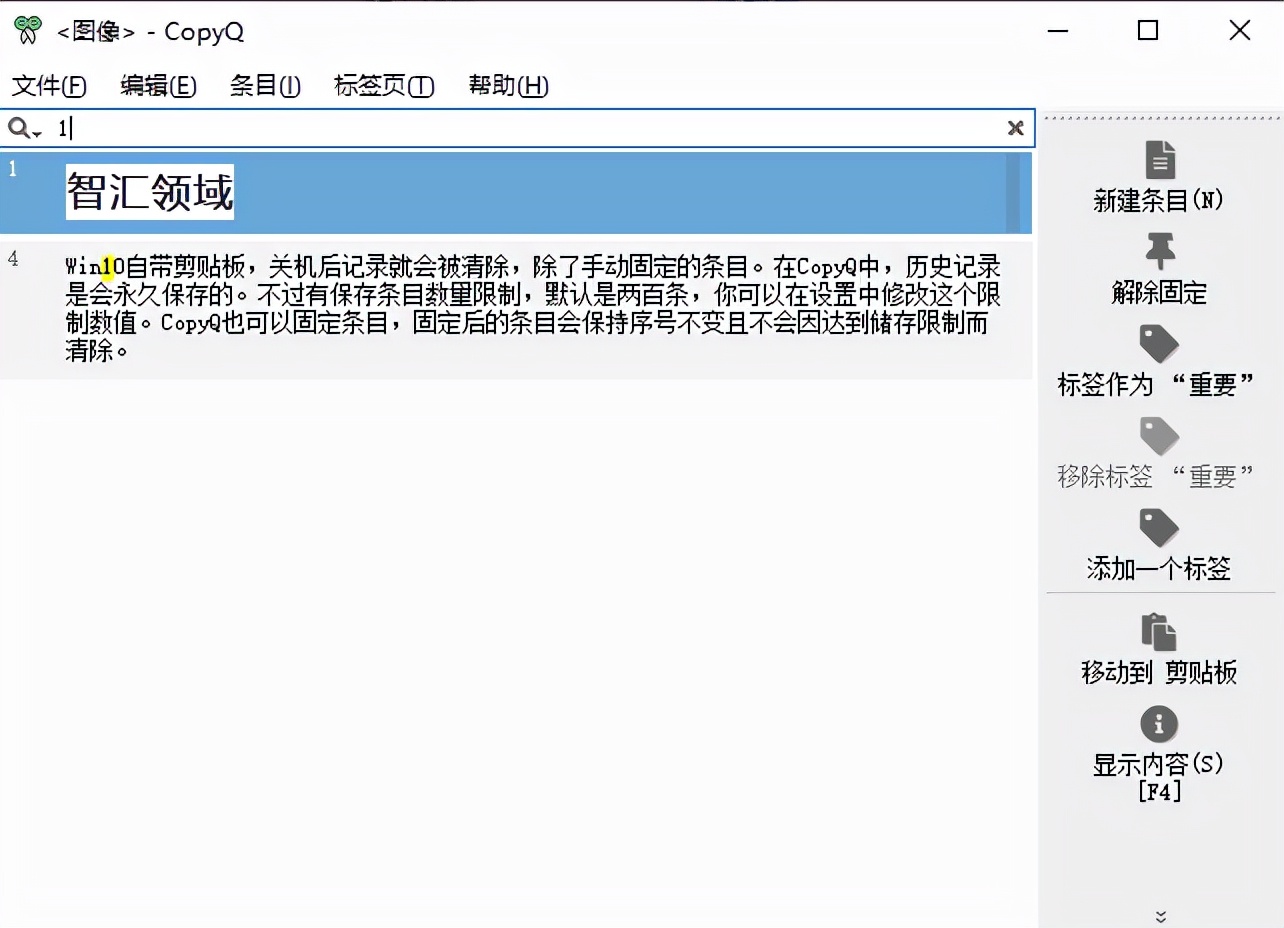The height and width of the screenshot is (928, 1284).
Task: Click the grayed 移除标签"重要" icon
Action: [1159, 437]
